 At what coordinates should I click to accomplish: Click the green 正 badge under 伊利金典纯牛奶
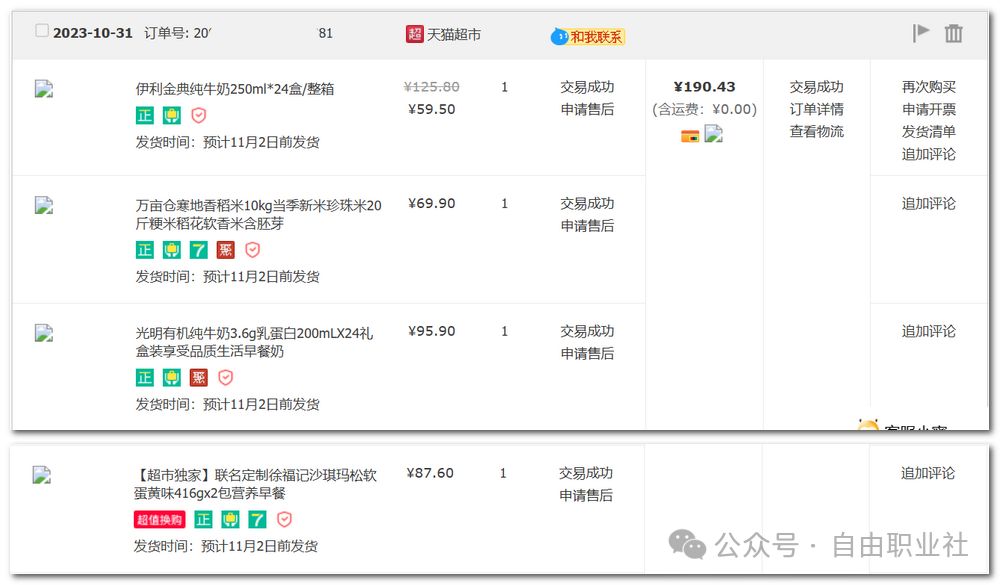point(145,115)
